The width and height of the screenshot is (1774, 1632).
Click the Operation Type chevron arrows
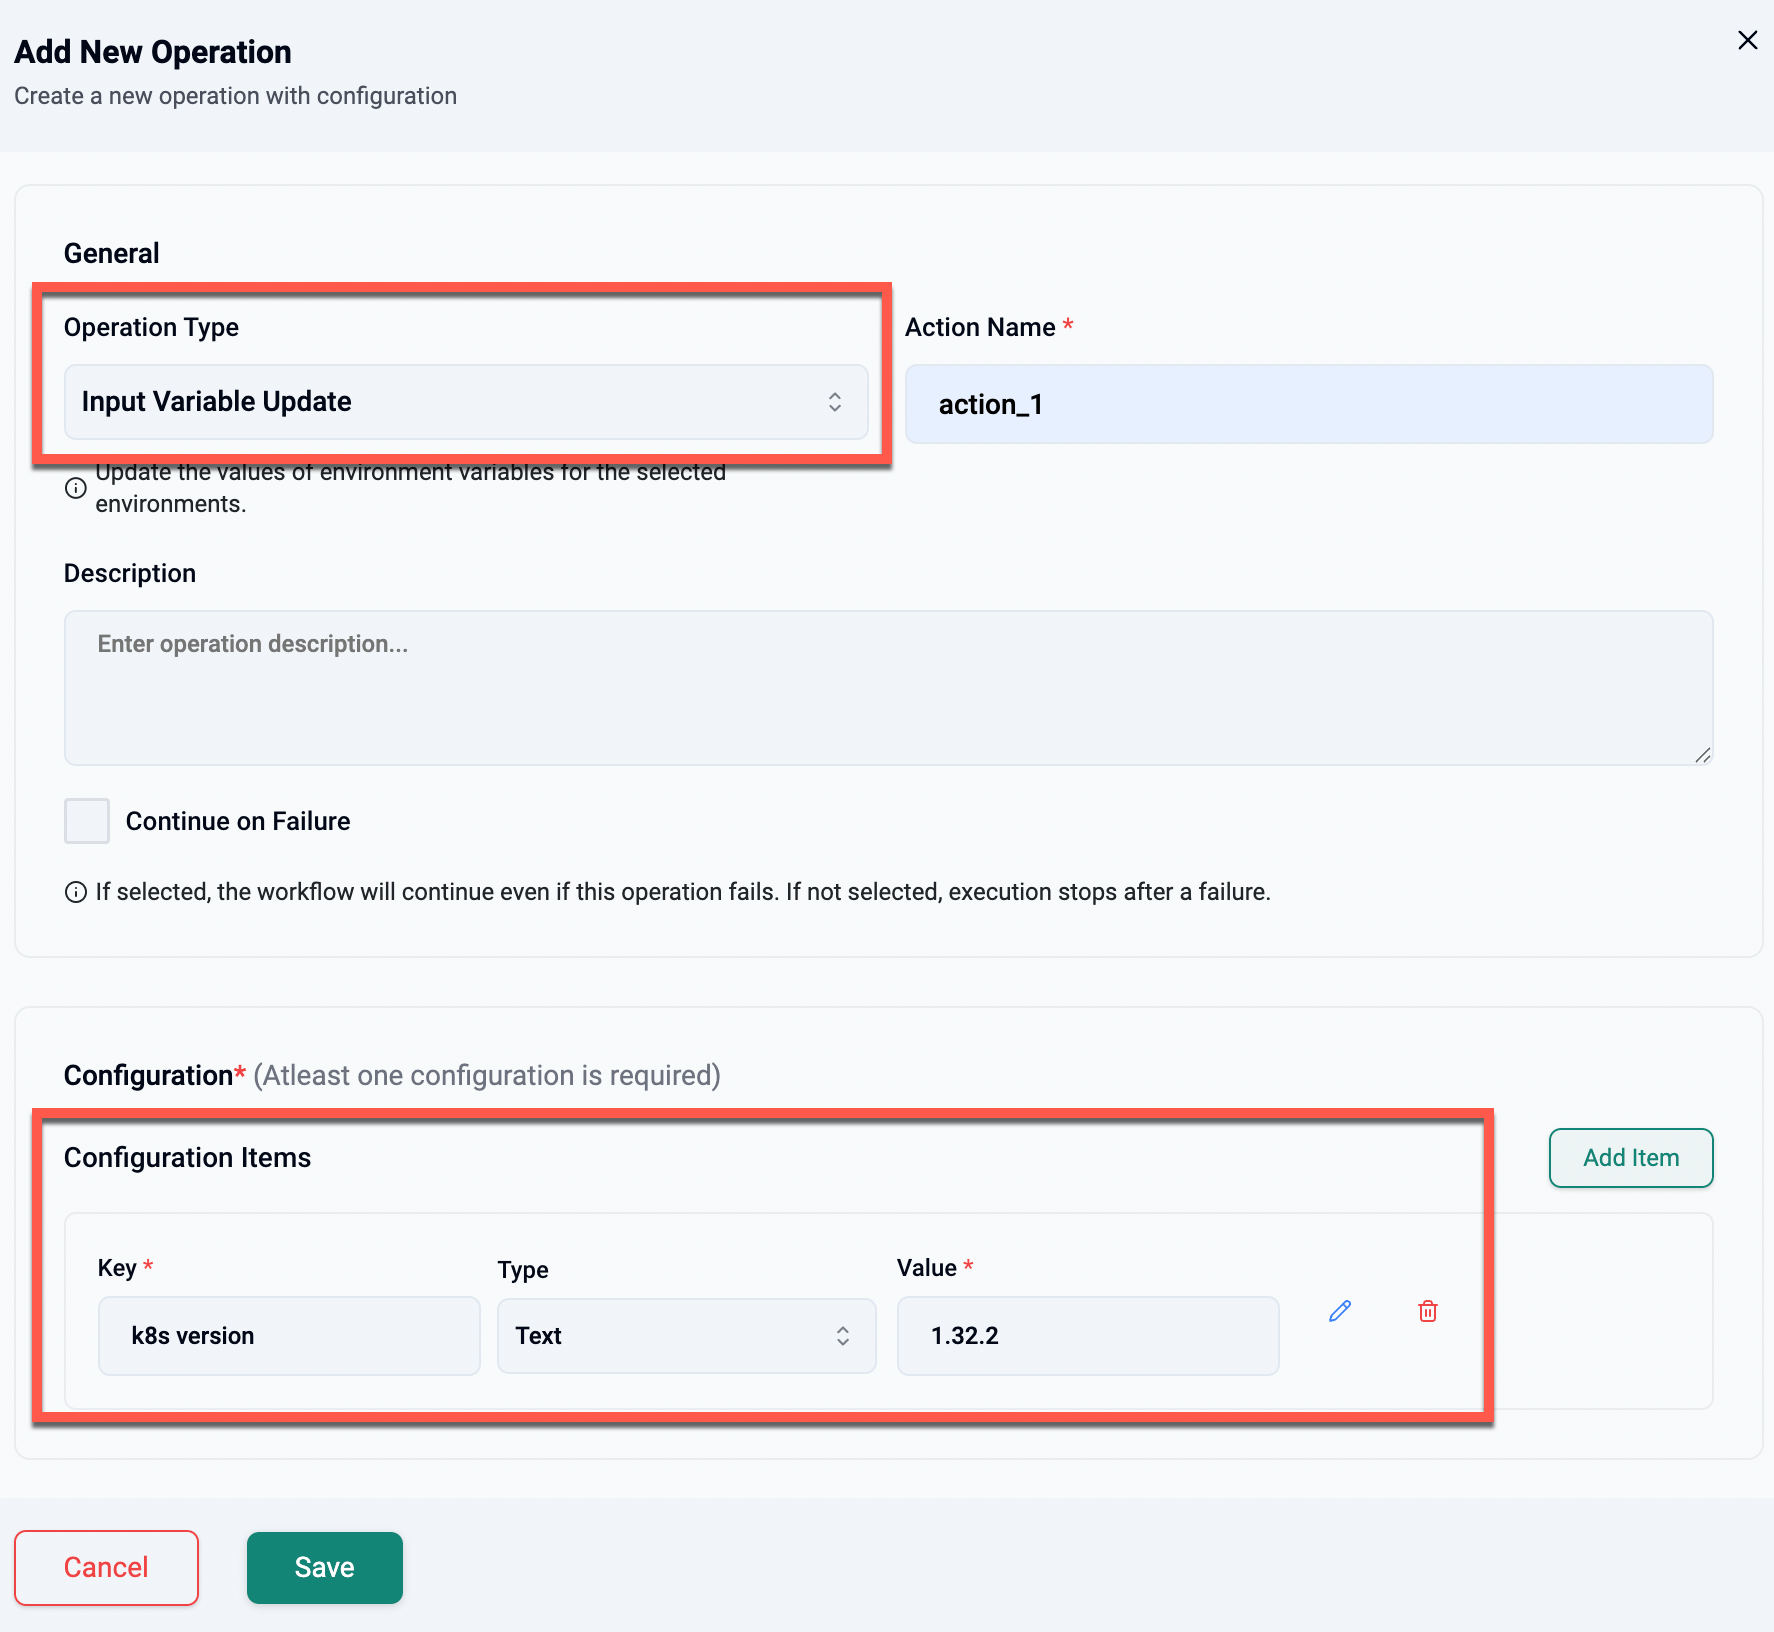[x=835, y=402]
